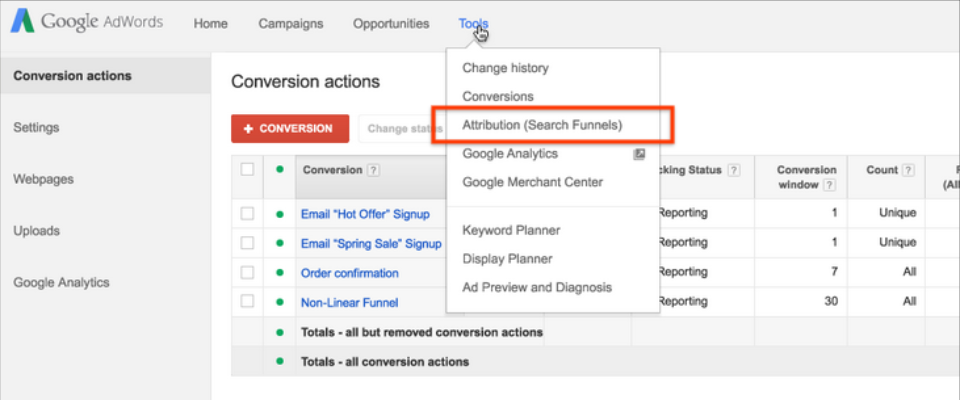This screenshot has height=400, width=960.
Task: Choose Conversions in the Tools menu
Action: (498, 96)
